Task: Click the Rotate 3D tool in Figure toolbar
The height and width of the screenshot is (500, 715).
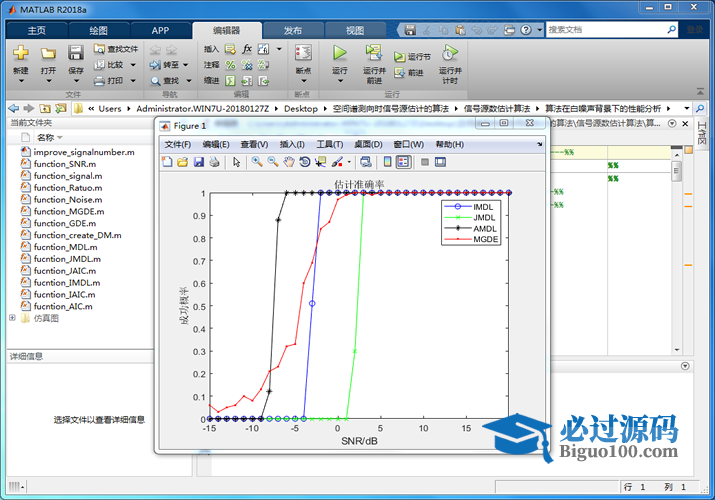Action: click(x=304, y=161)
